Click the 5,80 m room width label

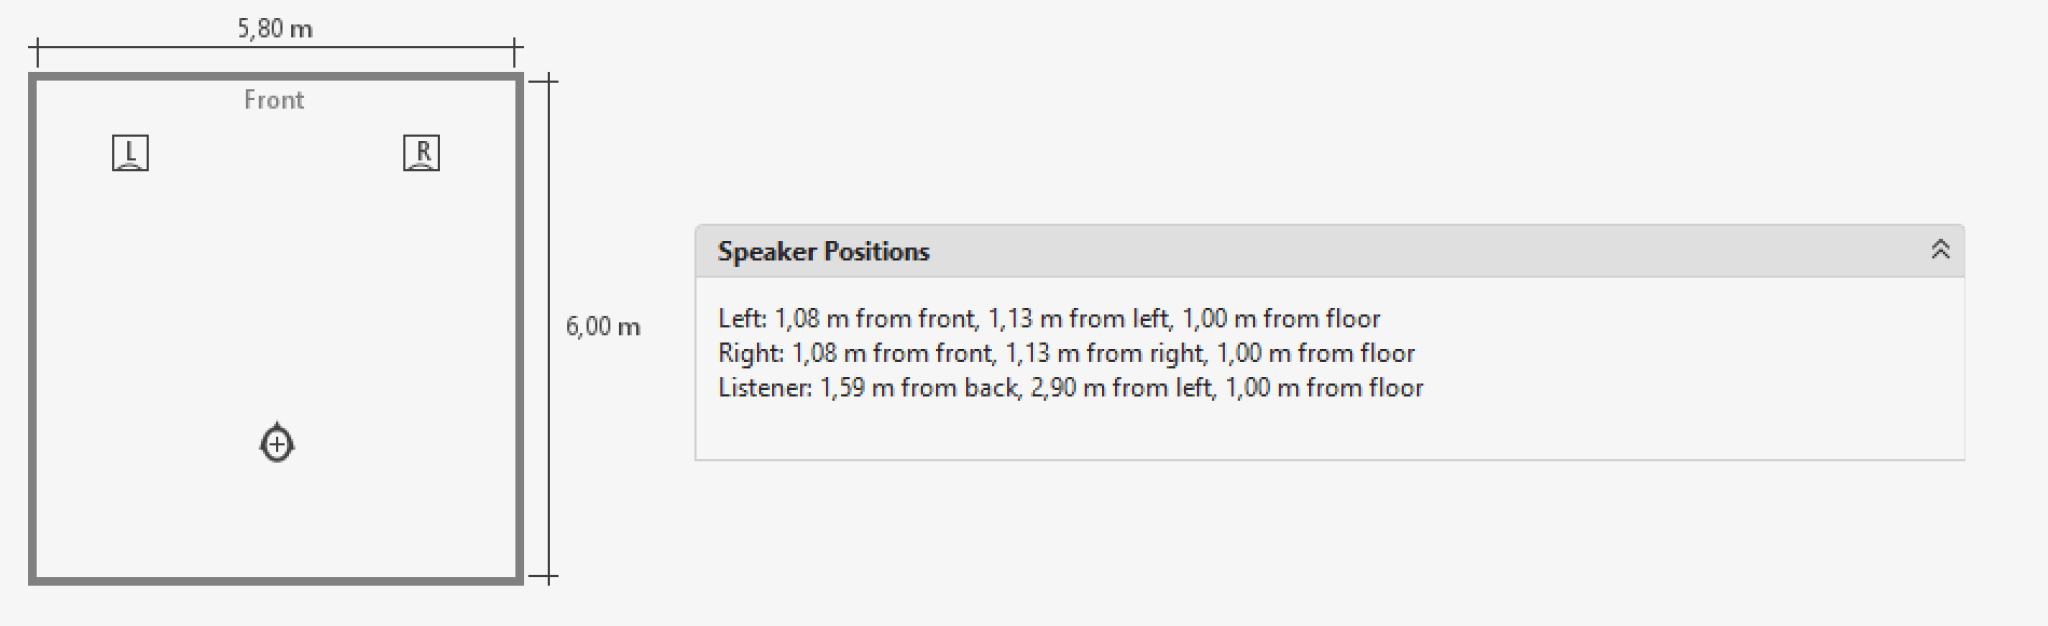click(x=275, y=28)
